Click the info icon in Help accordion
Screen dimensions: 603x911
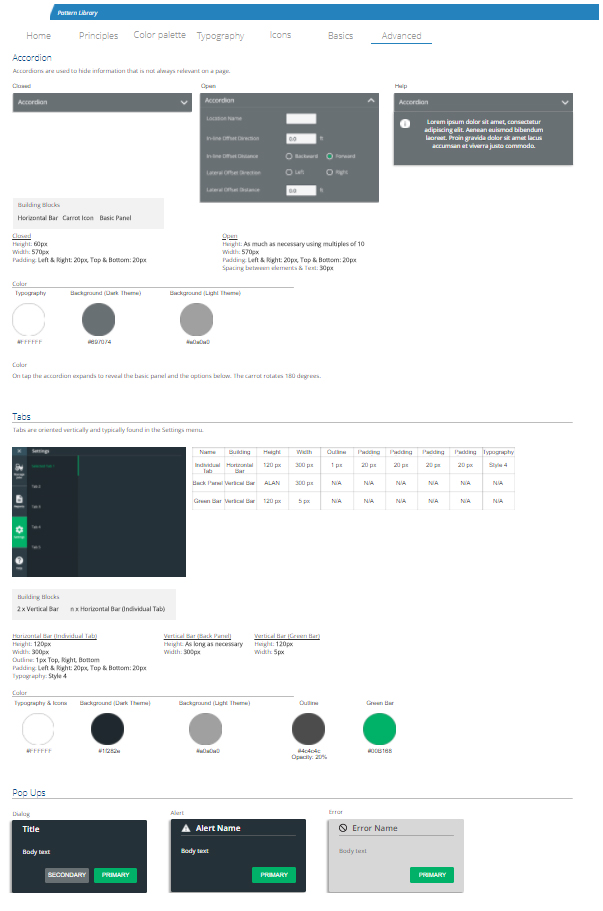coord(405,124)
